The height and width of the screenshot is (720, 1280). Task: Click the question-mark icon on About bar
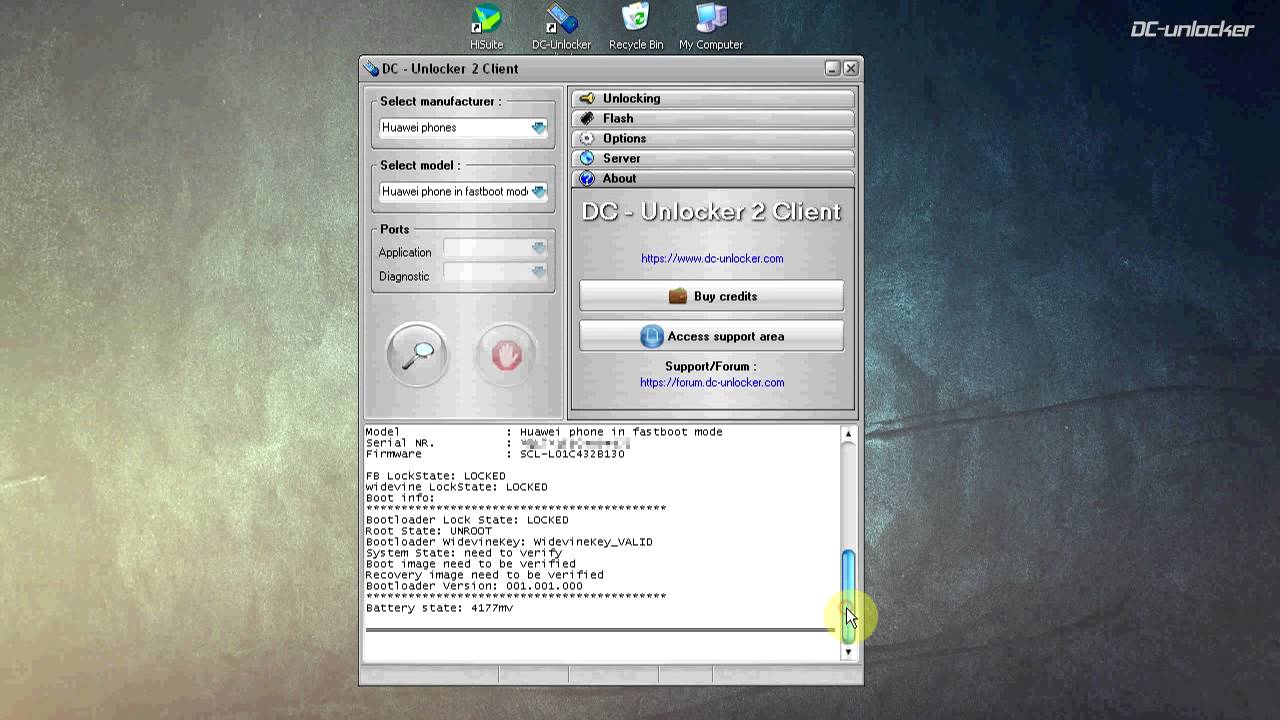pos(587,178)
